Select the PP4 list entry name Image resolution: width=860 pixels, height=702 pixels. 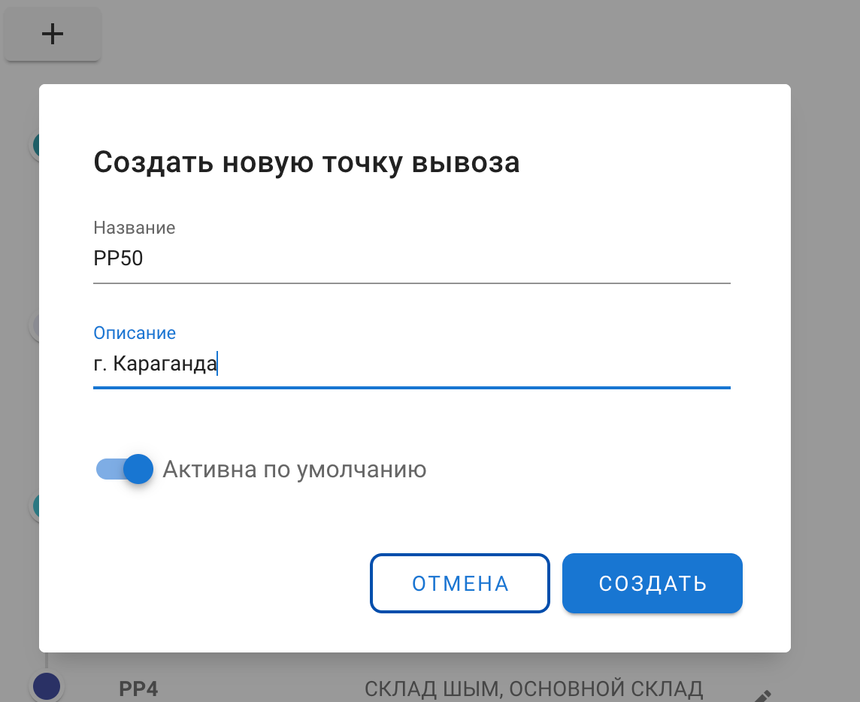click(139, 689)
